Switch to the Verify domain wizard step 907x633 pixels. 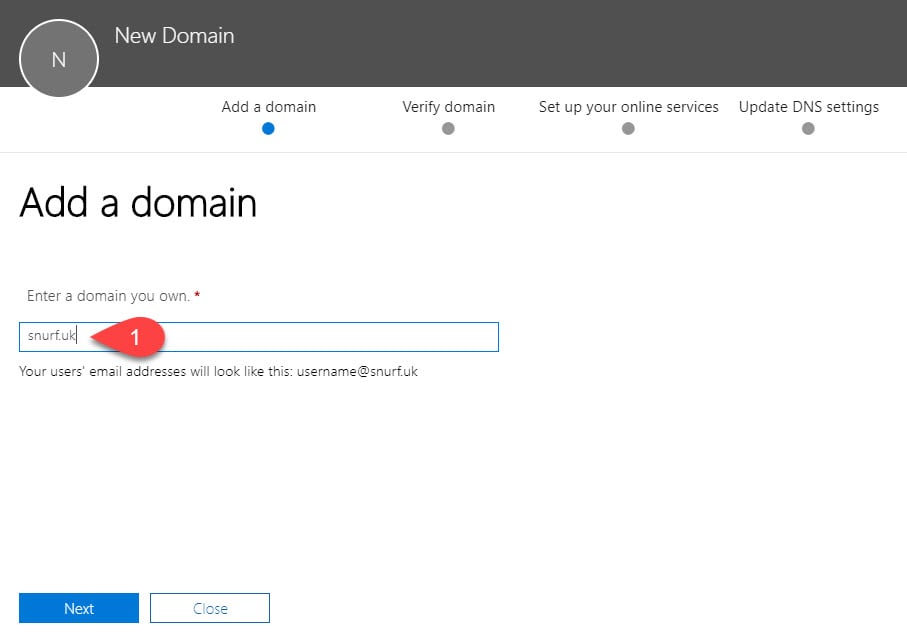(448, 107)
